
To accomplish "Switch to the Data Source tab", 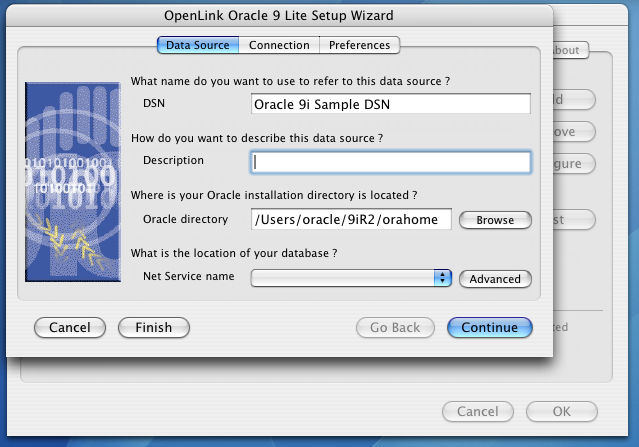I will coord(198,45).
